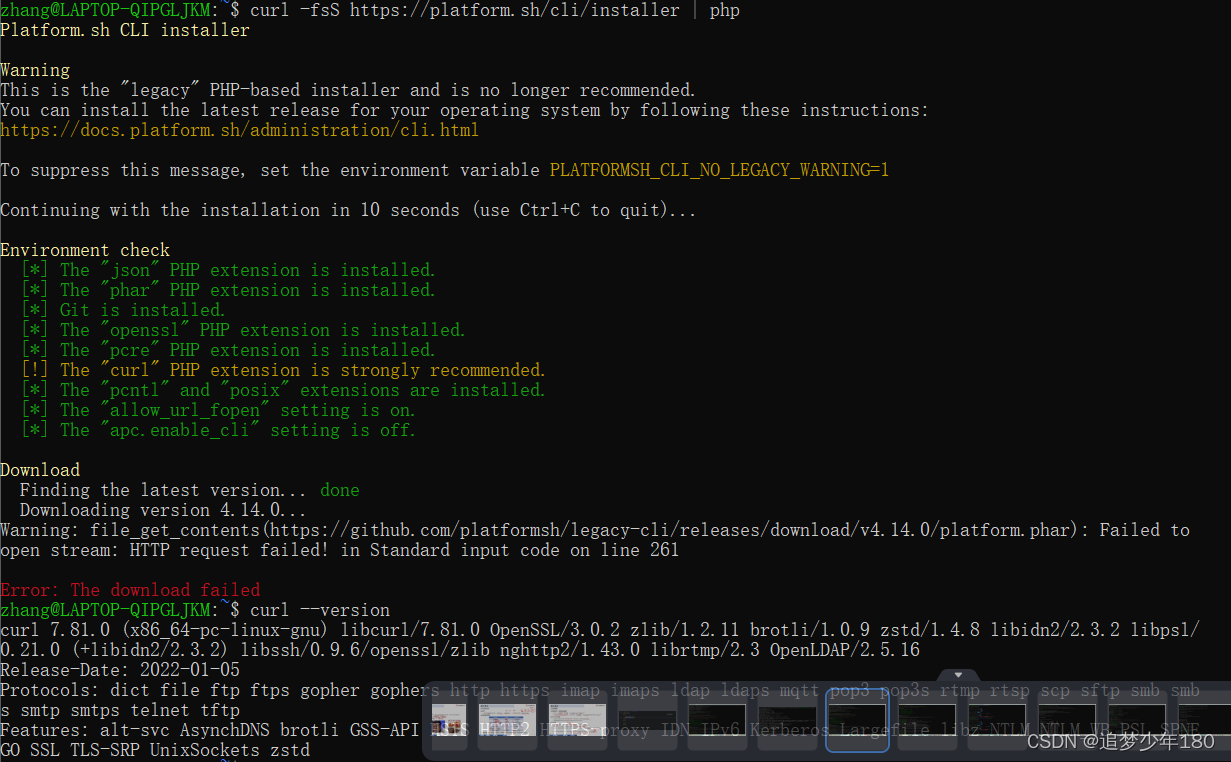
Task: Click the 'openssl' PHP extension is installed line
Action: pos(243,330)
